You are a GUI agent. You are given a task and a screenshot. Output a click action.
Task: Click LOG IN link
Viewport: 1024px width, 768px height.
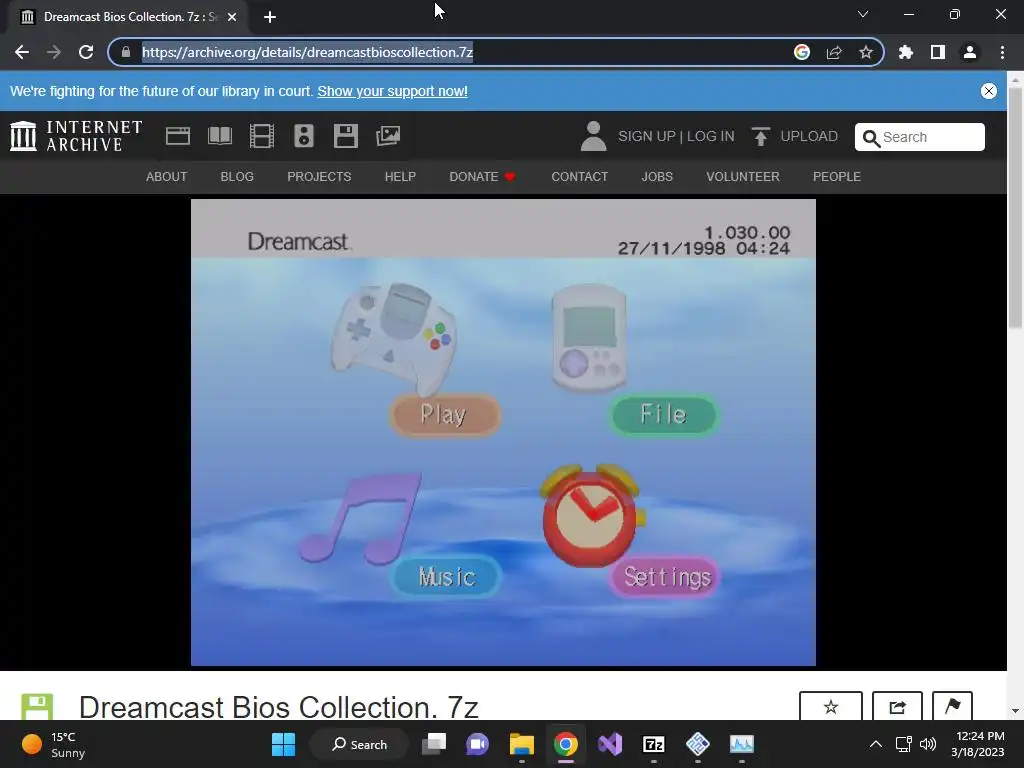pyautogui.click(x=711, y=136)
